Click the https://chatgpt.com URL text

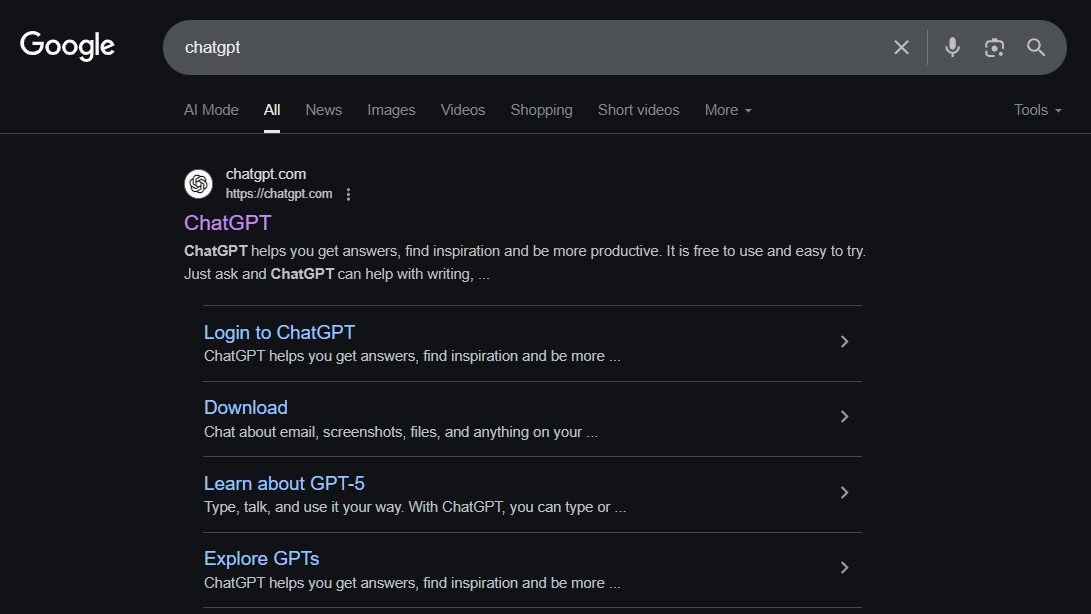279,194
